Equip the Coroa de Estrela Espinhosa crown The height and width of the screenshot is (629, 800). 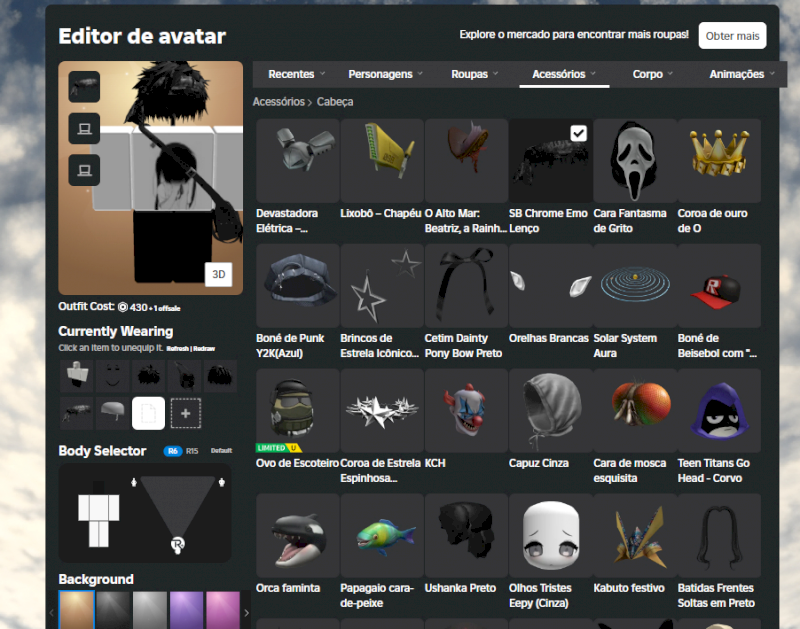click(x=382, y=411)
